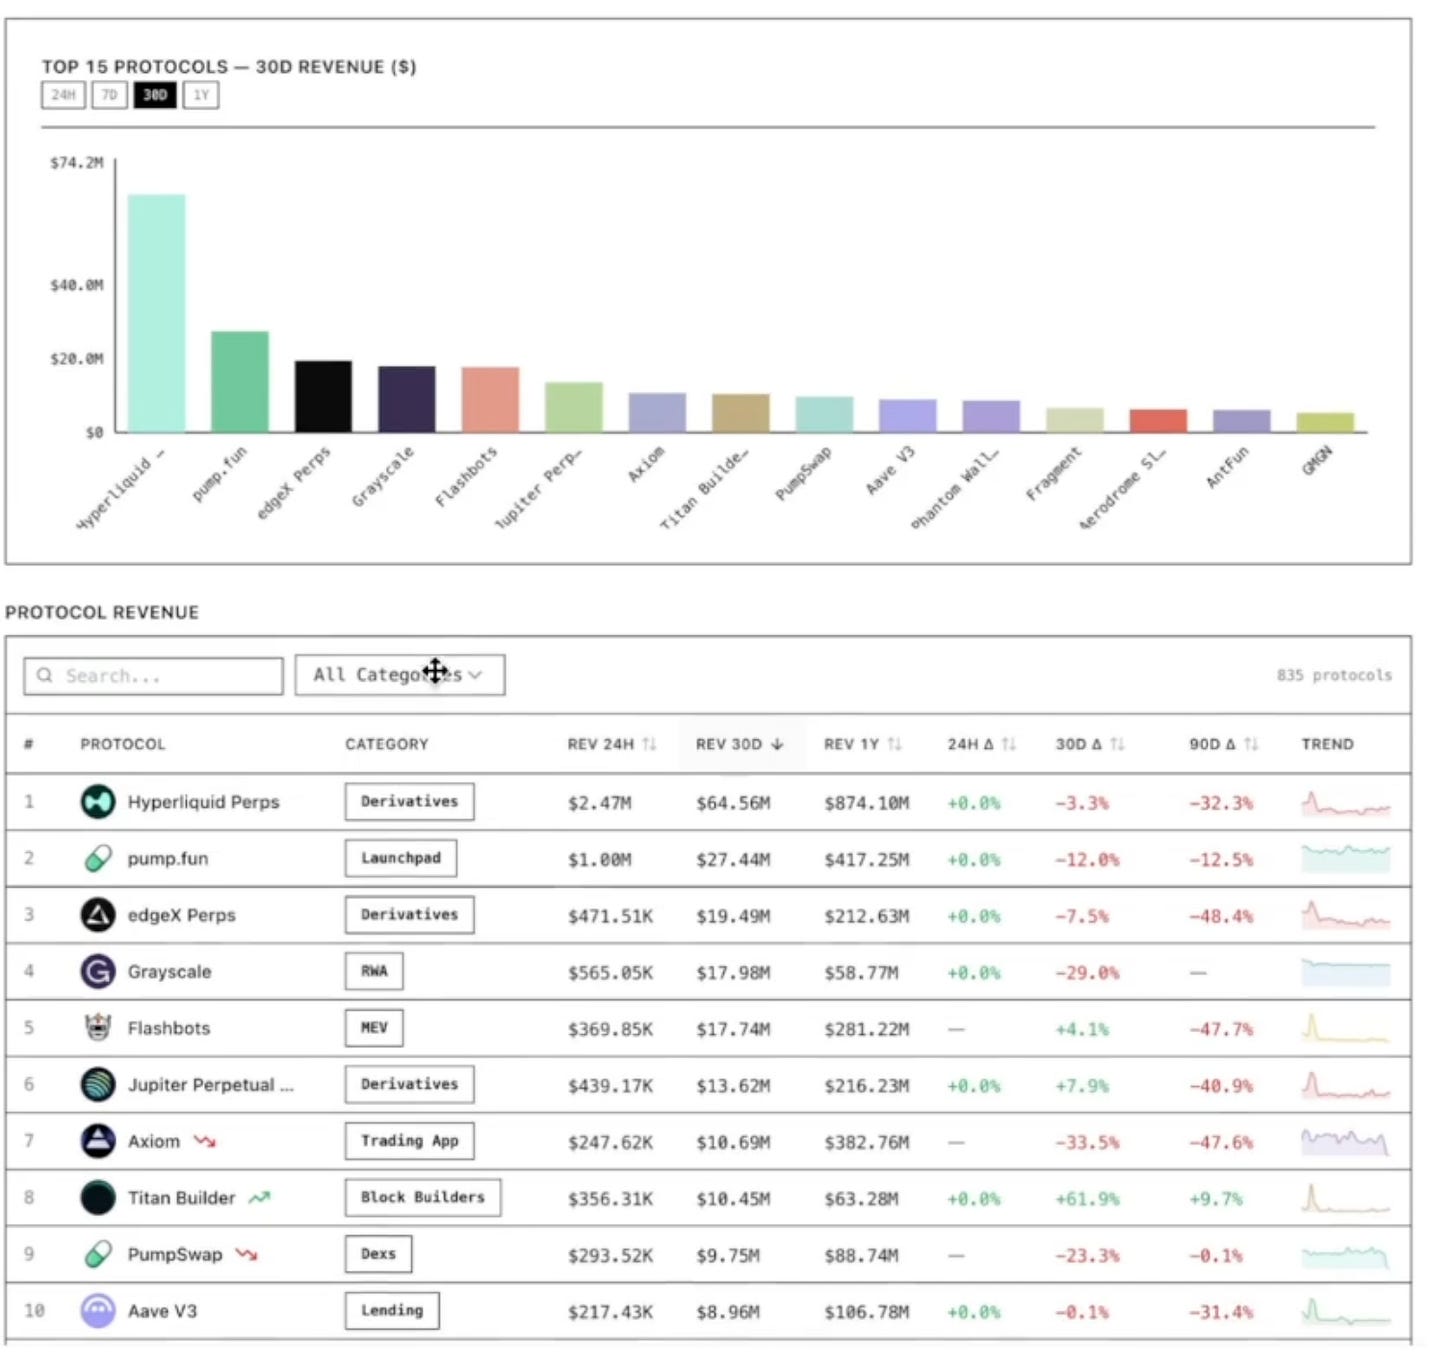1456x1367 pixels.
Task: Click the Dexs category tag
Action: pyautogui.click(x=379, y=1254)
